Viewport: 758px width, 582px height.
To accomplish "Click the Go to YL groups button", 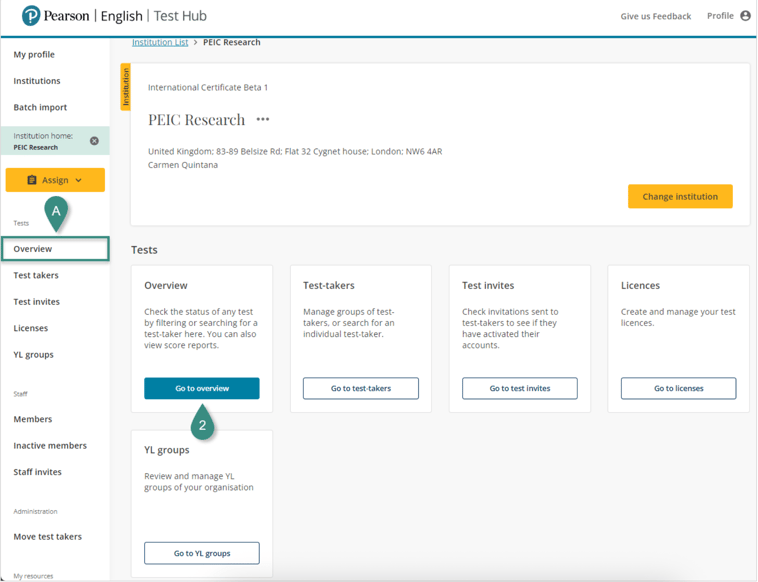I will tap(202, 553).
